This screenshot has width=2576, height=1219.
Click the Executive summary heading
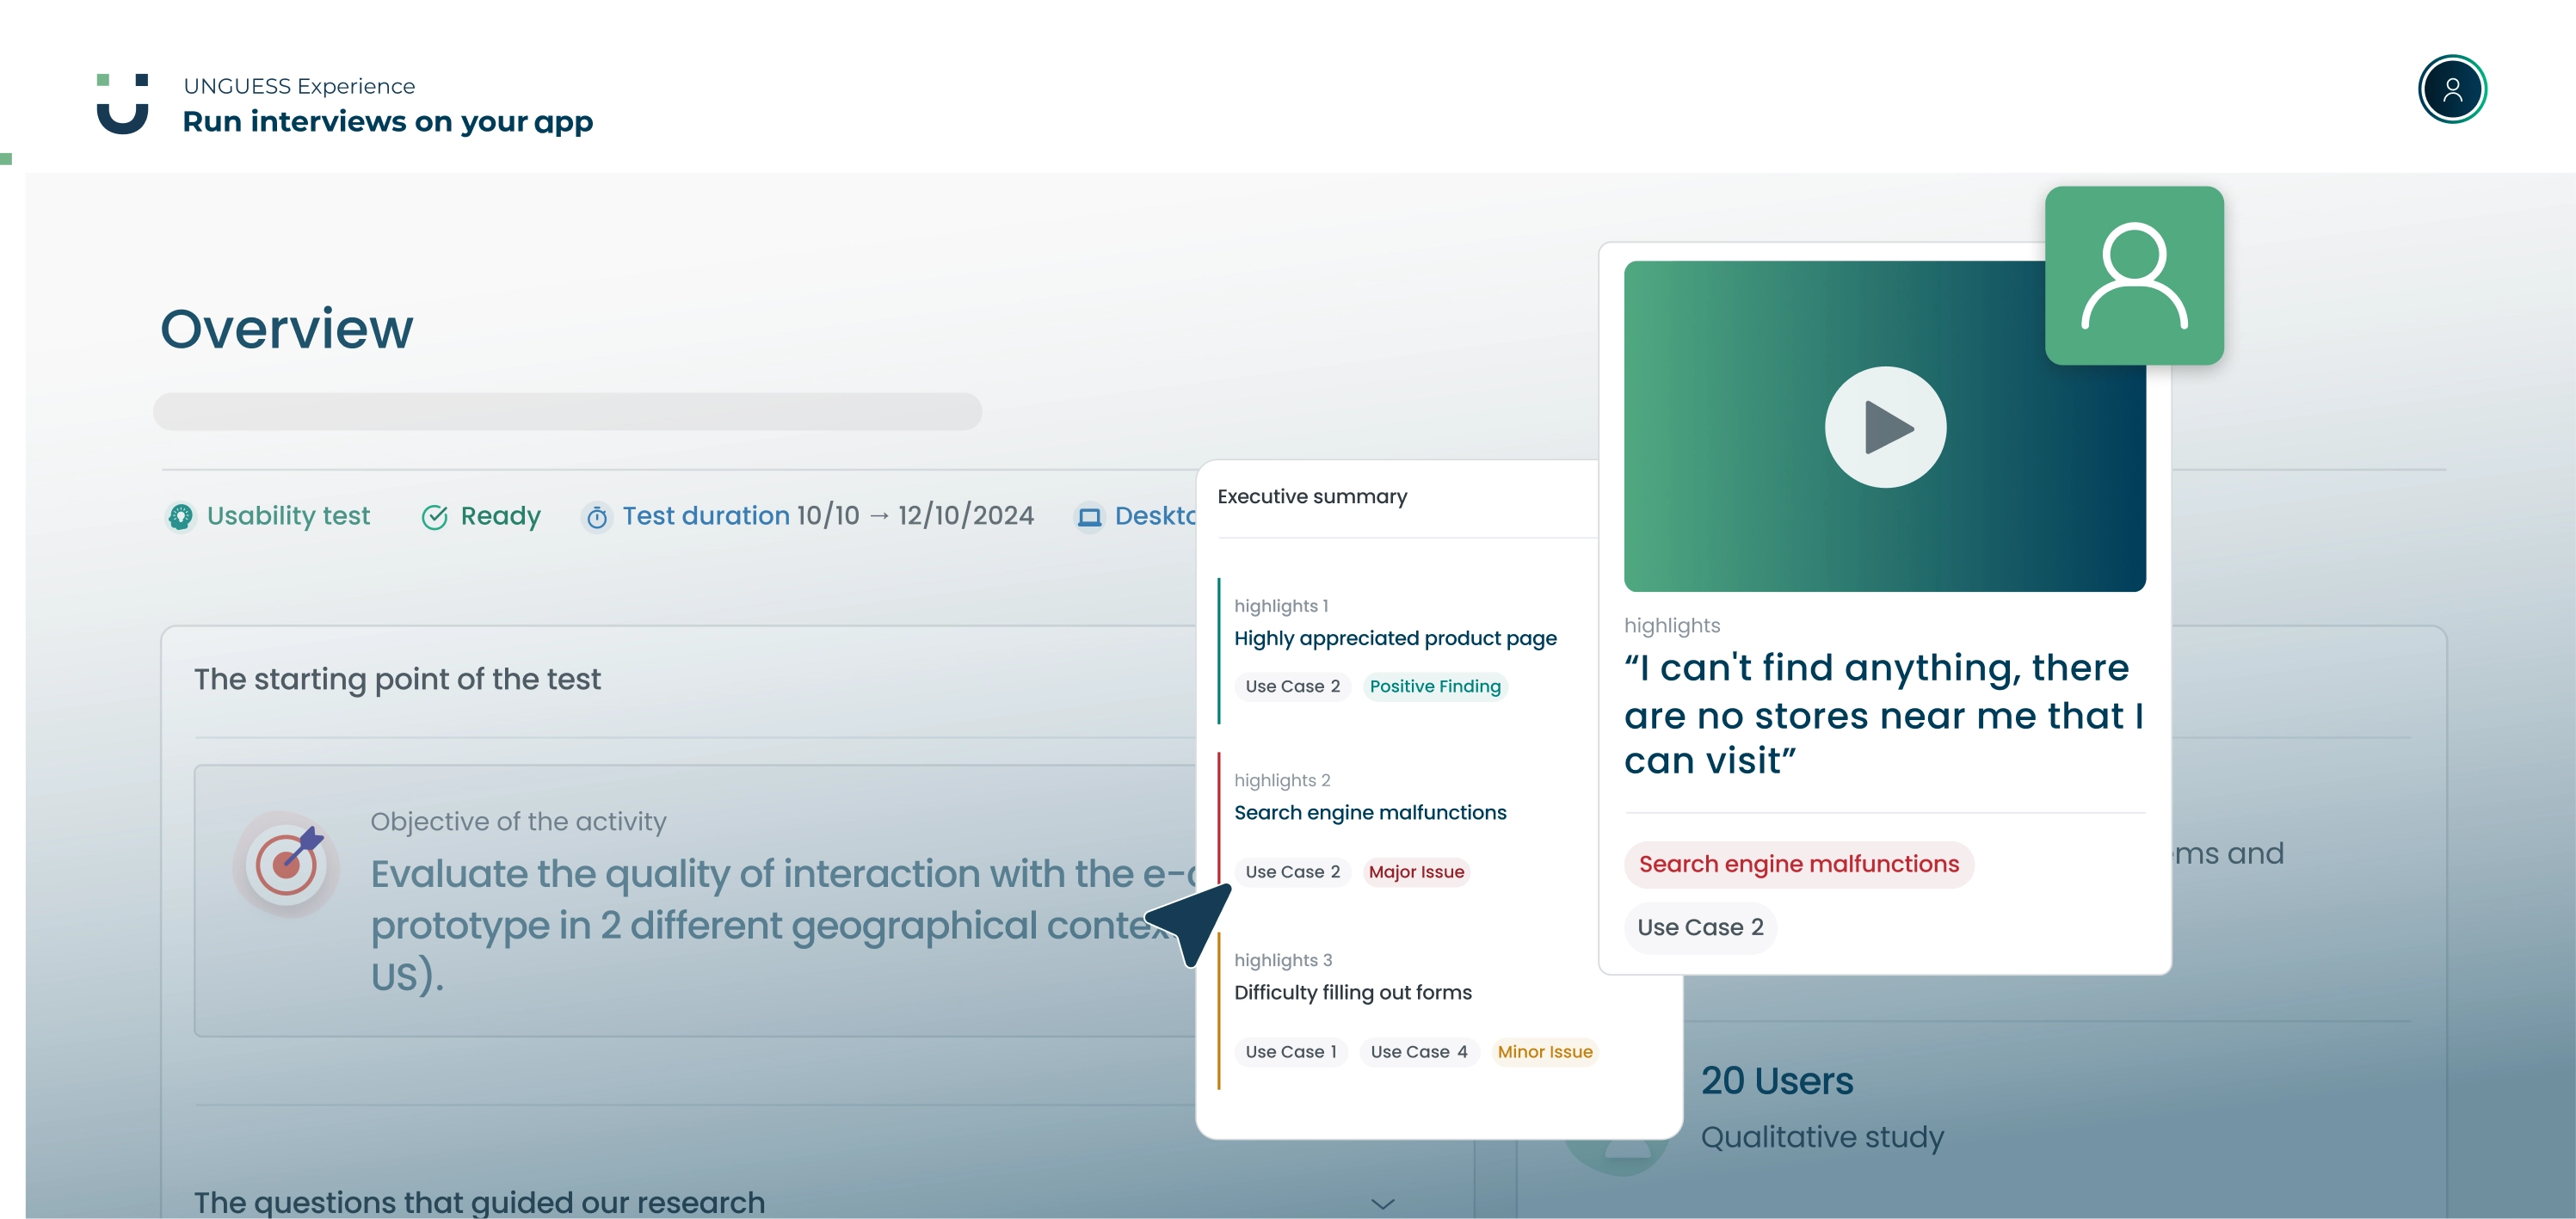(x=1312, y=497)
